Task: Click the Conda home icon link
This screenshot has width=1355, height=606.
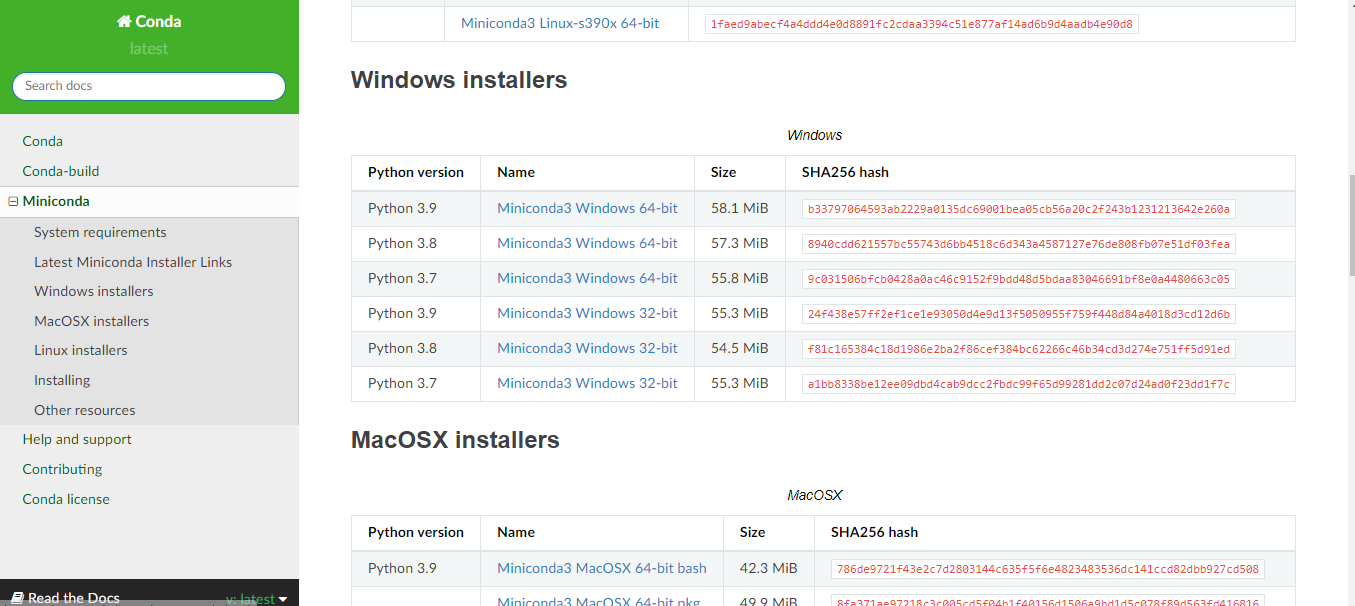Action: coord(149,21)
